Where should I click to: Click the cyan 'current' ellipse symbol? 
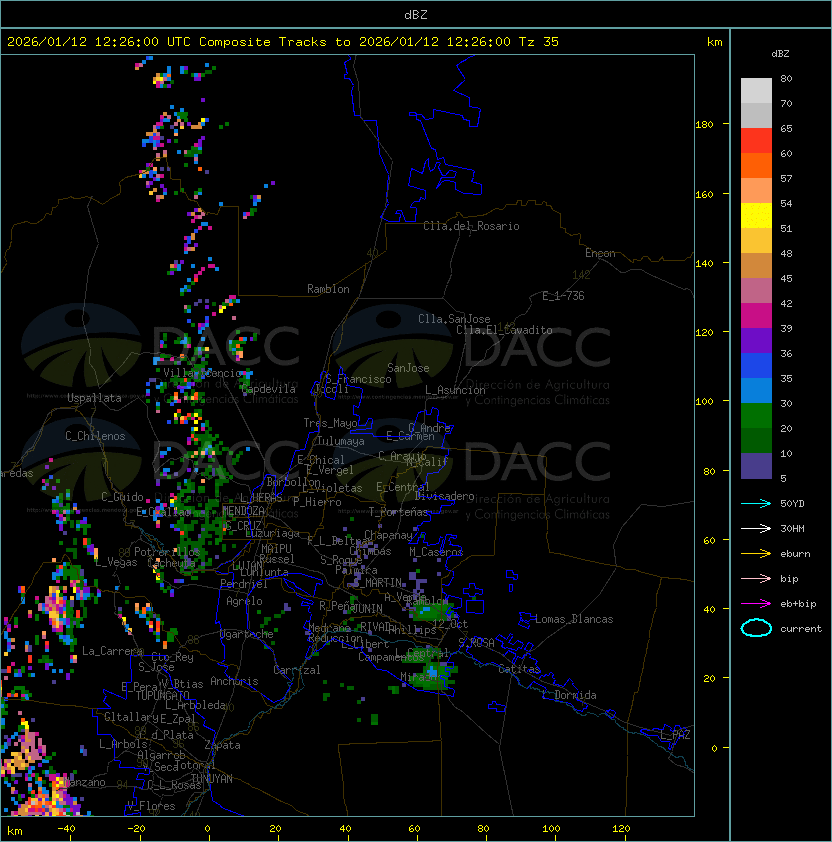tap(756, 628)
